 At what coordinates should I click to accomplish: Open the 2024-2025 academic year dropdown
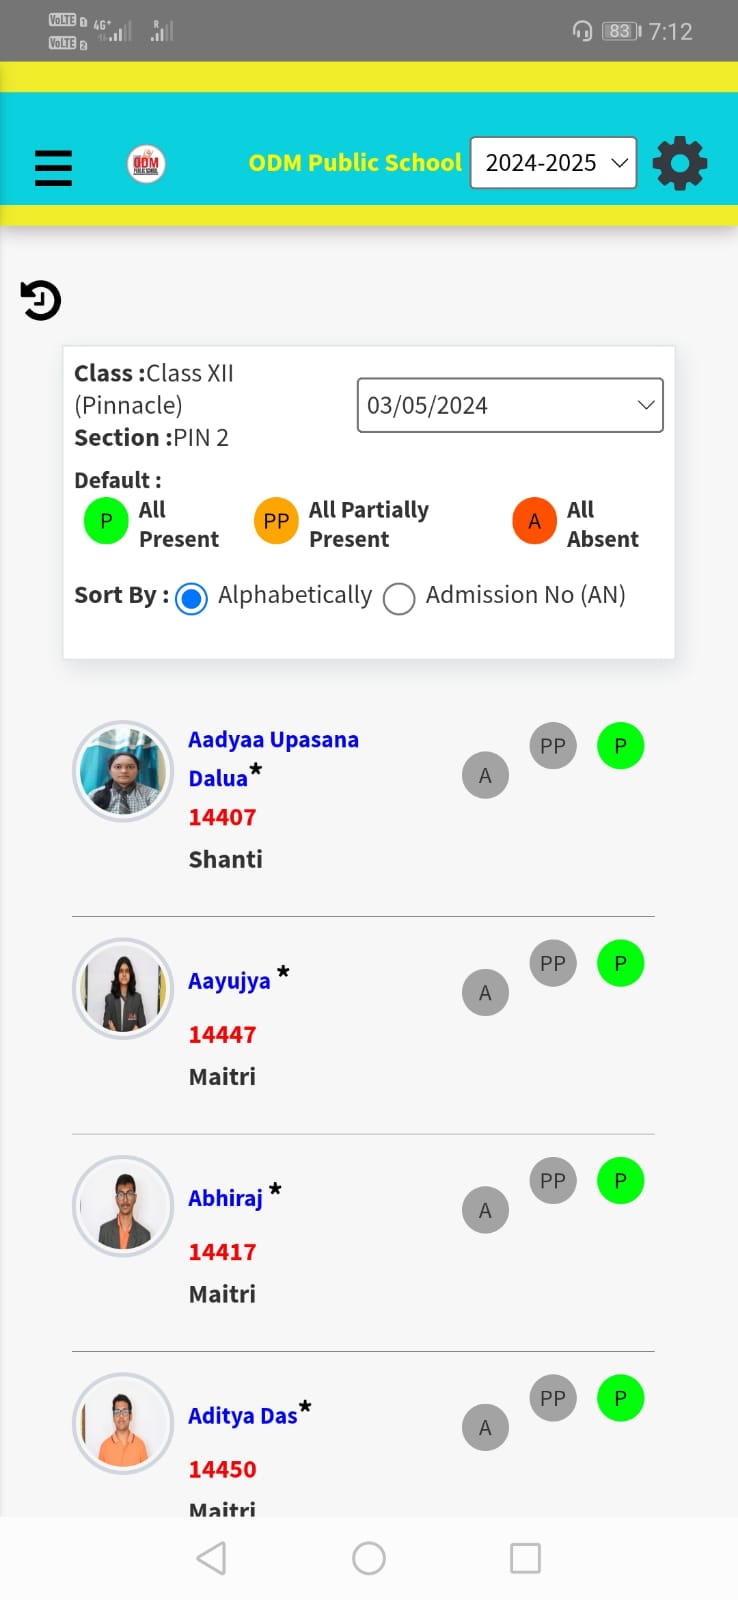tap(553, 163)
